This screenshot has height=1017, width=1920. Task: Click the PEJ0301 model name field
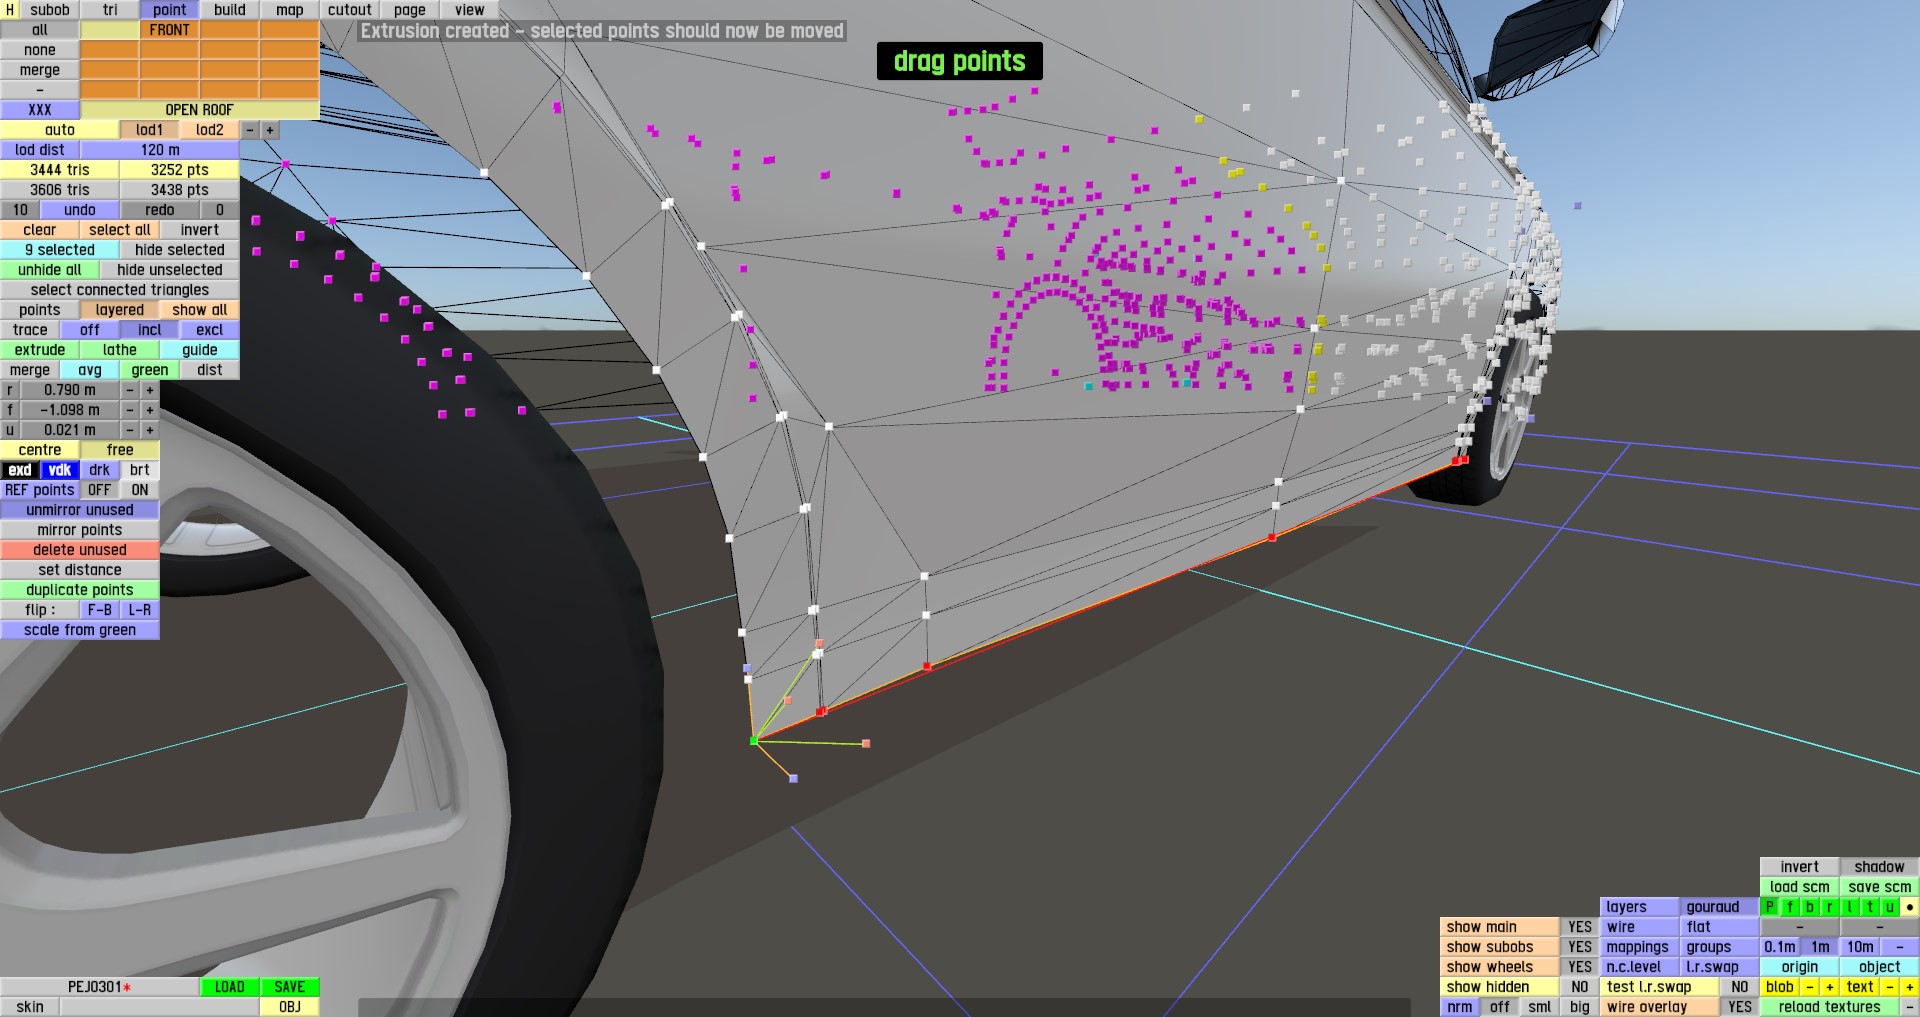(100, 987)
